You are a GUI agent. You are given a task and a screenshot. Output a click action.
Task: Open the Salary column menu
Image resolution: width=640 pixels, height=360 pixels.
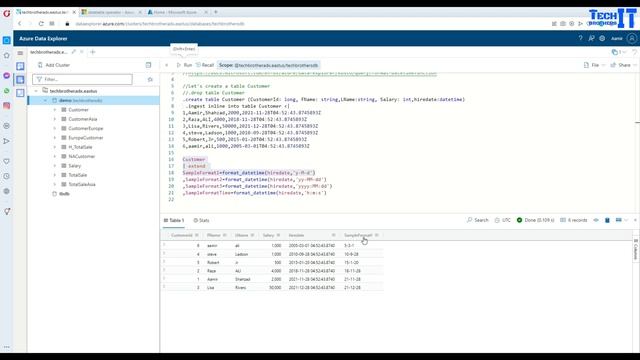tap(278, 235)
